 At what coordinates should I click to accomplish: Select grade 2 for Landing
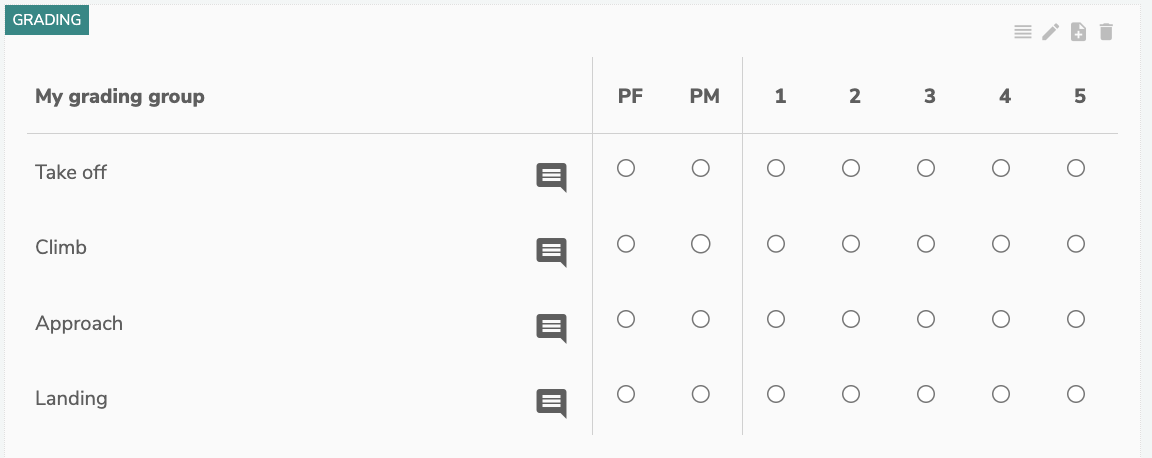pos(851,394)
